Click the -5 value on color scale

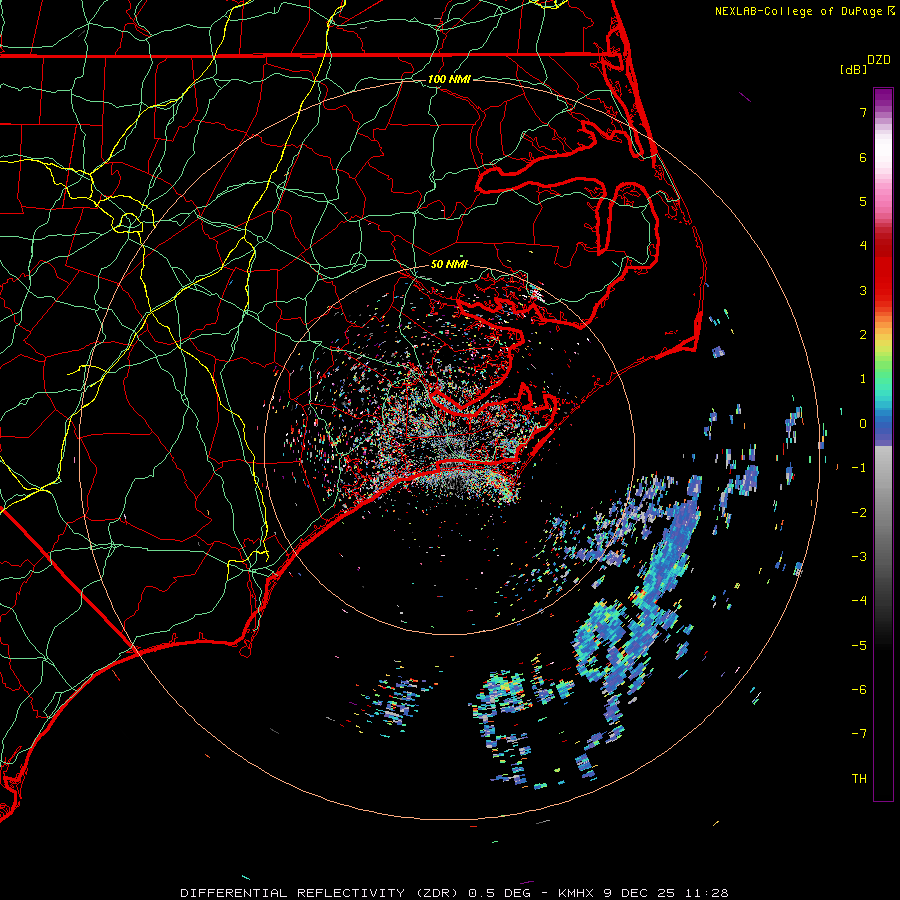859,646
